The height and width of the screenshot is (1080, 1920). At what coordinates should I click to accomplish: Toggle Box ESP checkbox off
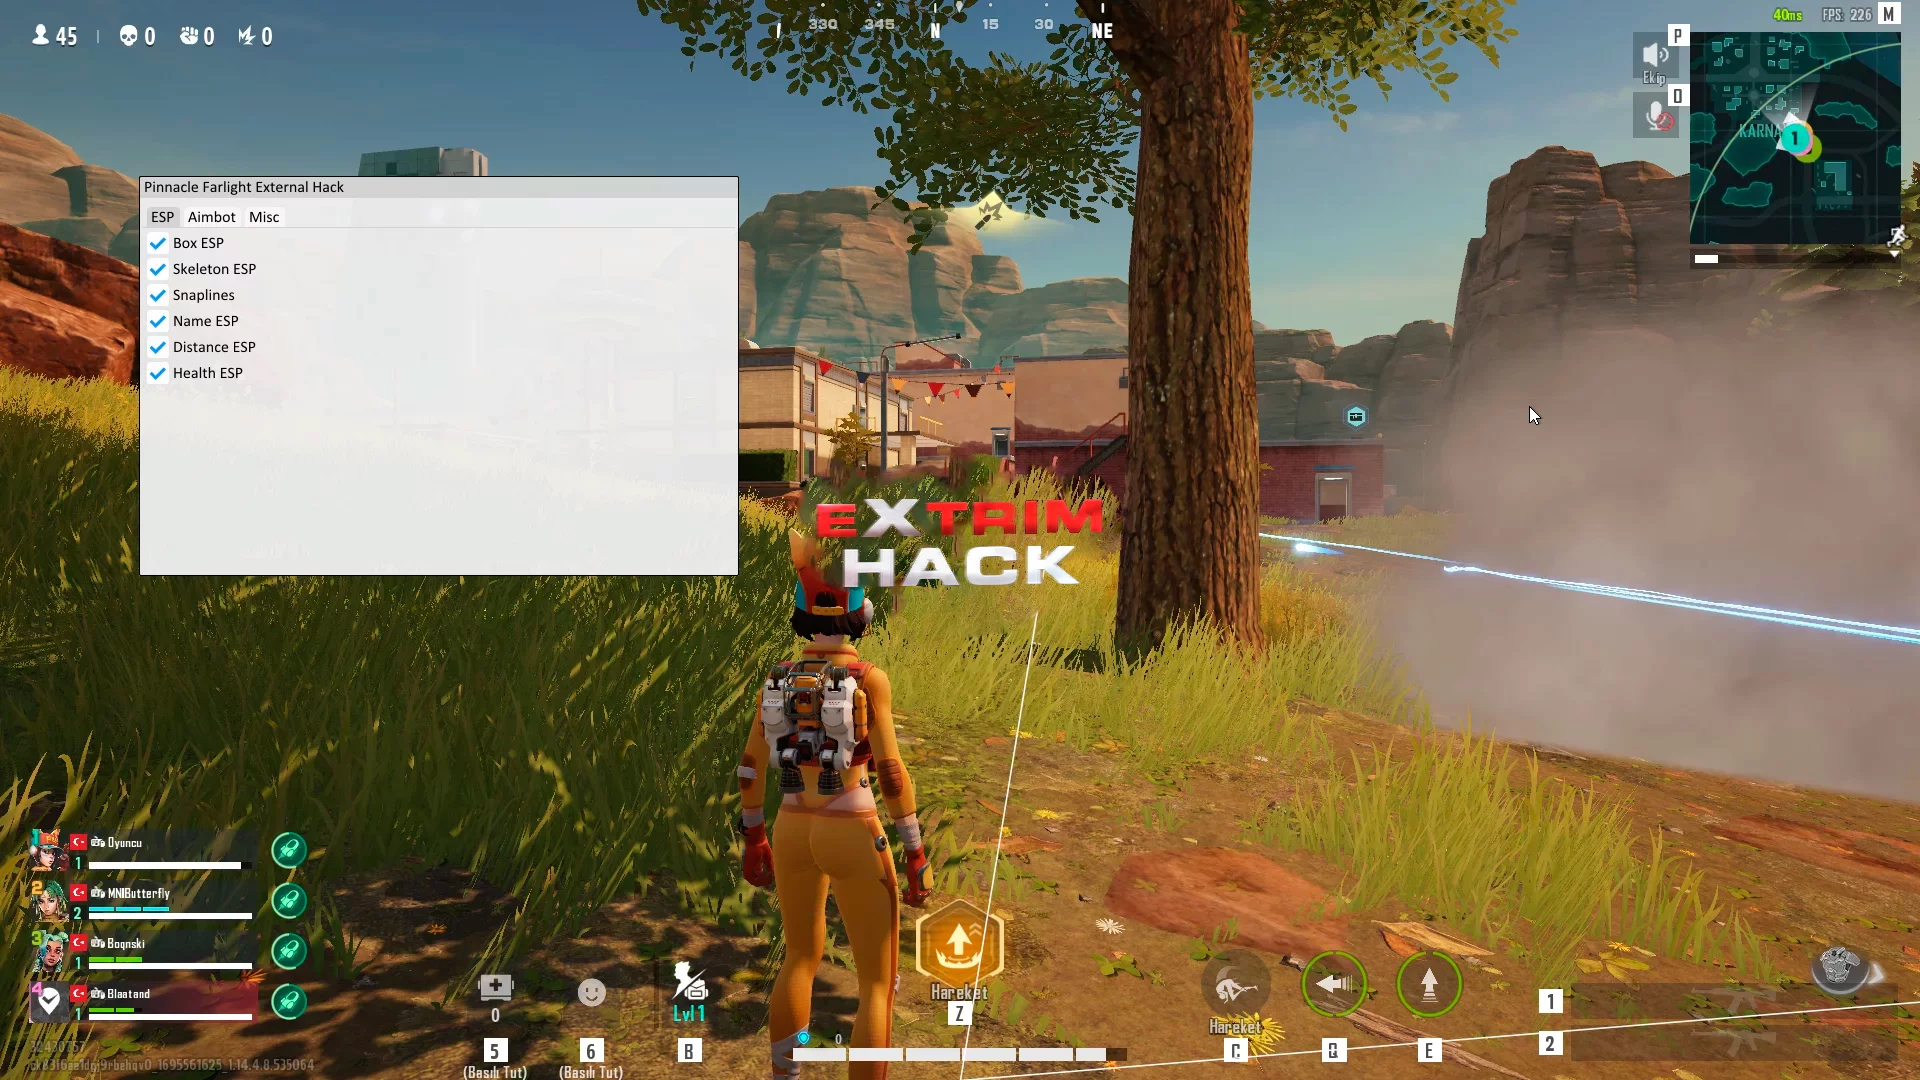(158, 241)
